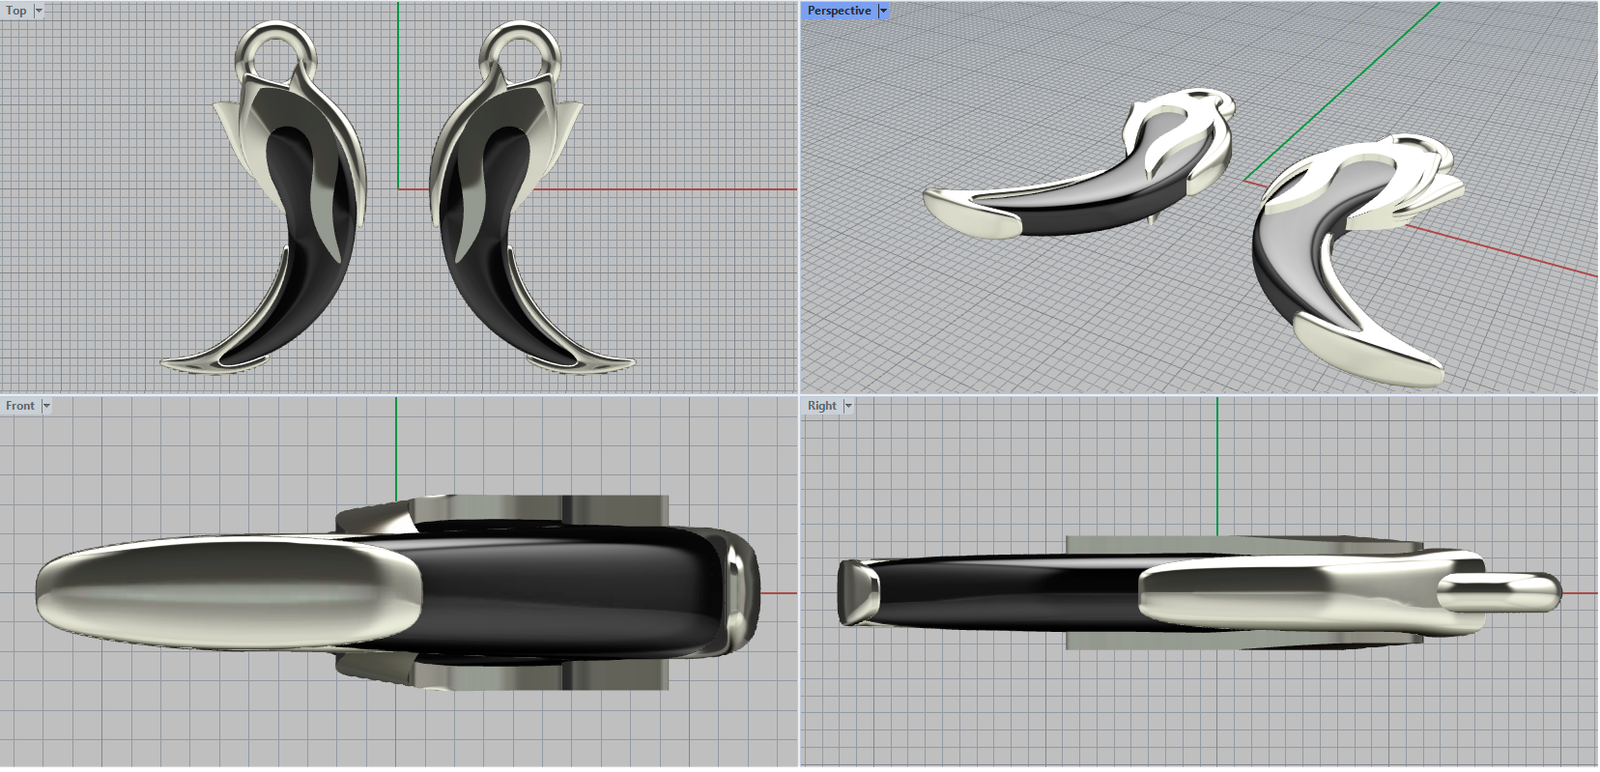Open the Top viewport dropdown arrow
Screen dimensions: 1600x772
(39, 11)
